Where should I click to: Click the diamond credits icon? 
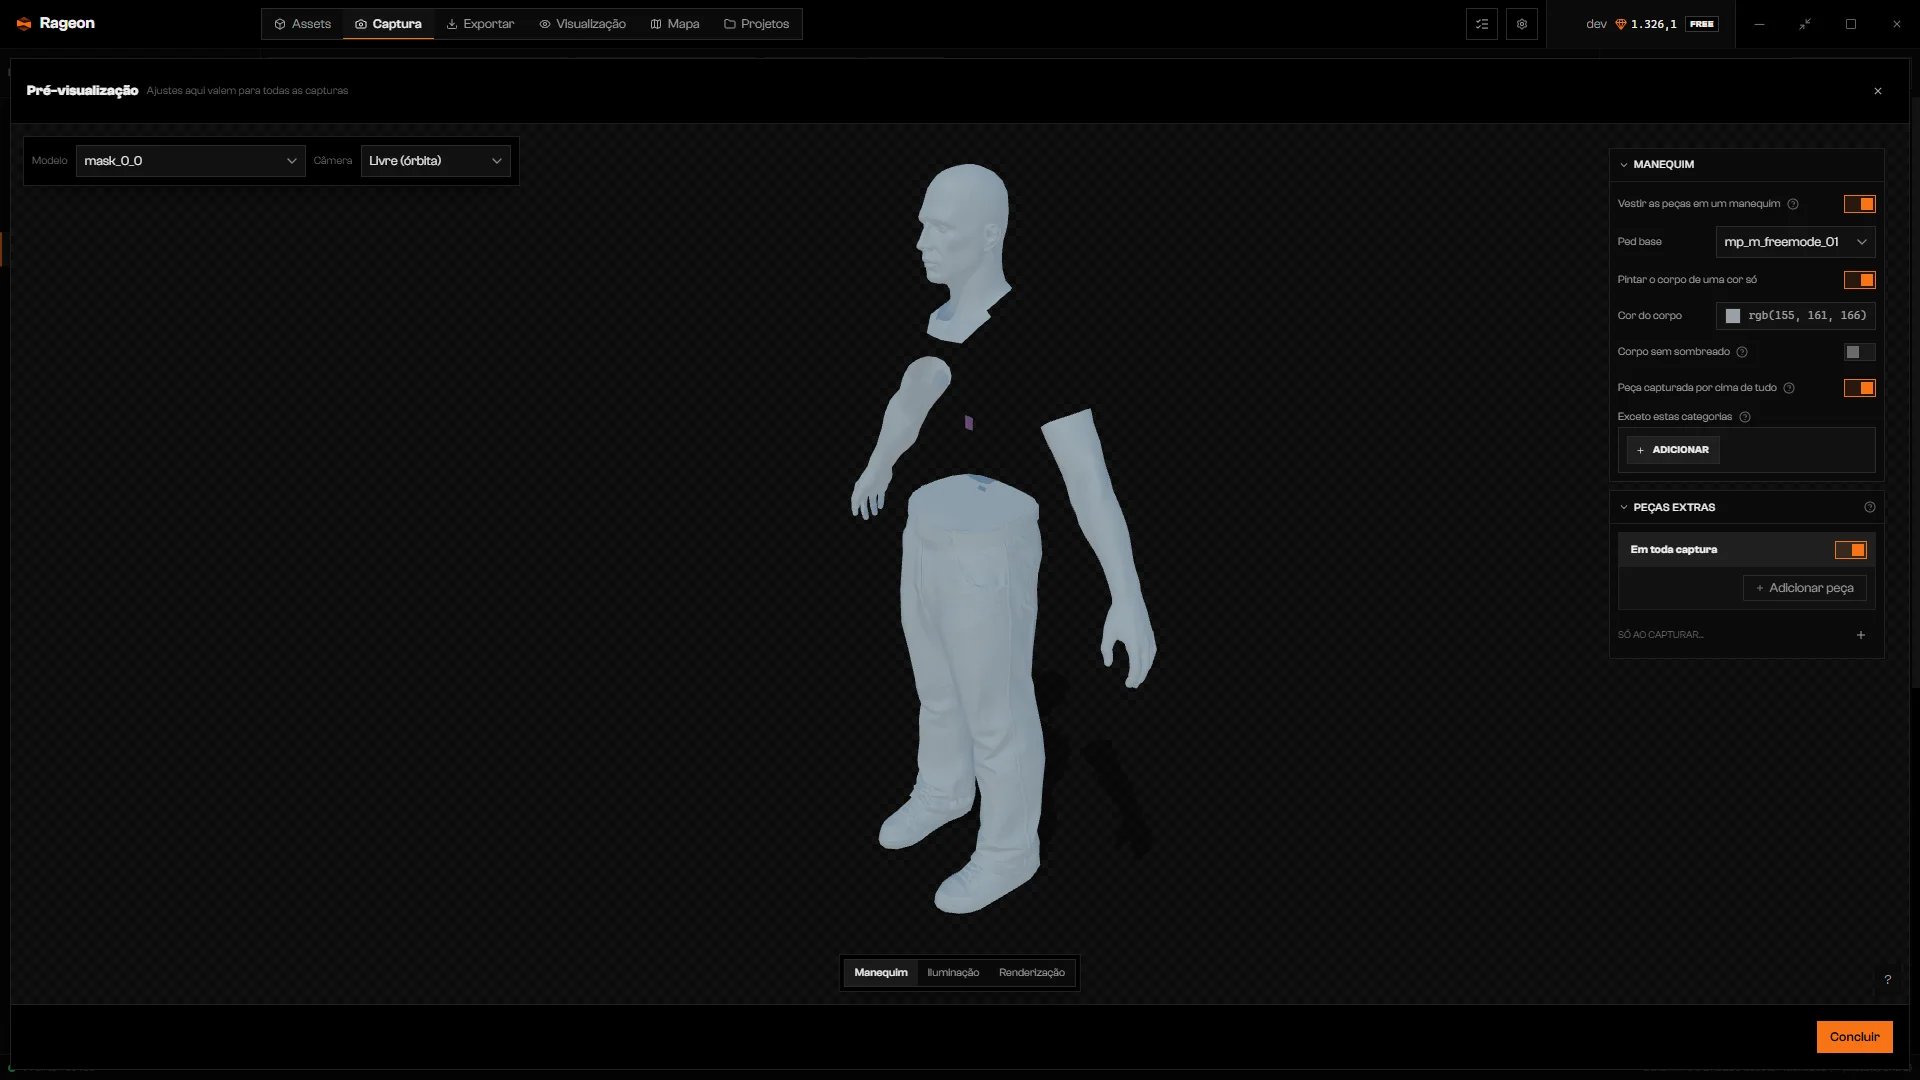1621,24
